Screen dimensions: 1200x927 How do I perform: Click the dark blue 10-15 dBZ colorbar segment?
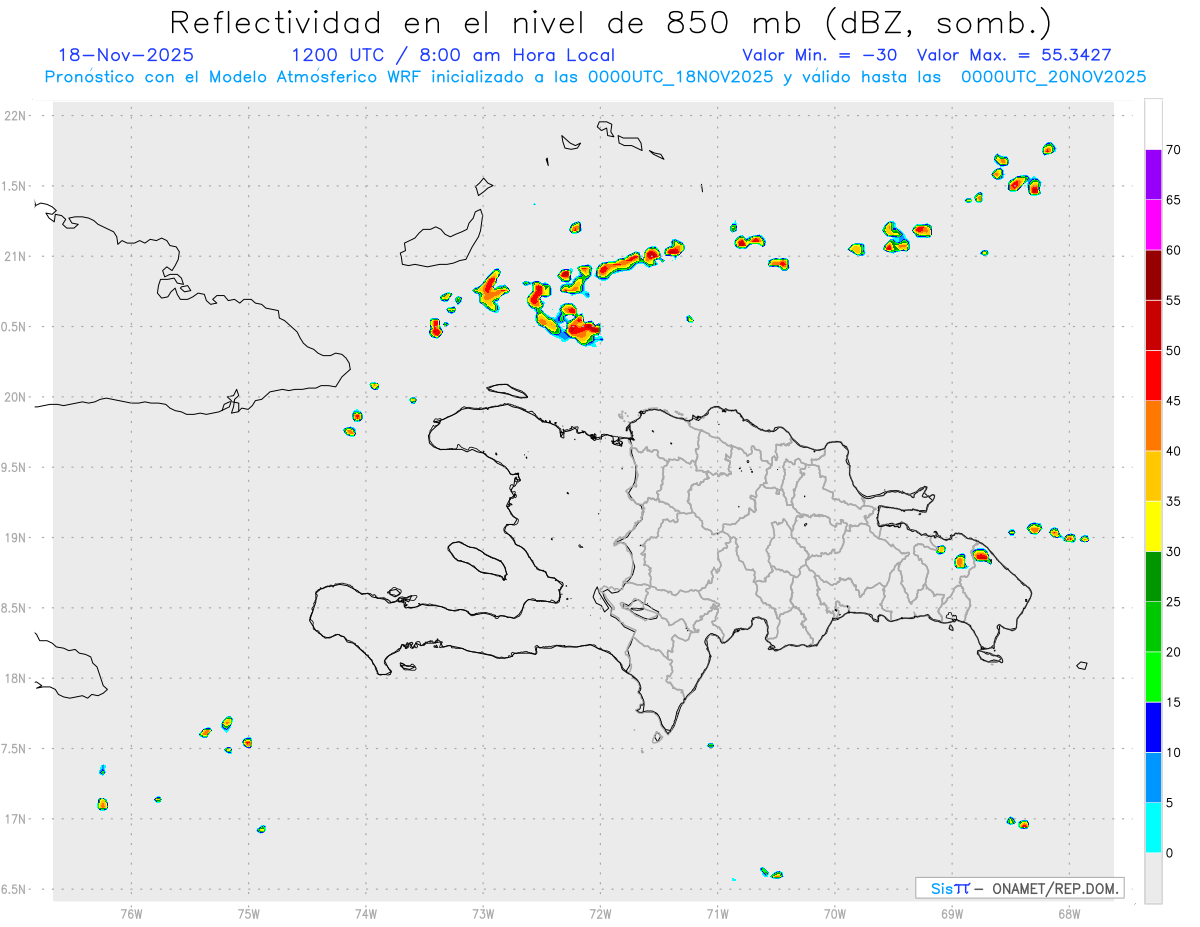click(x=1153, y=727)
